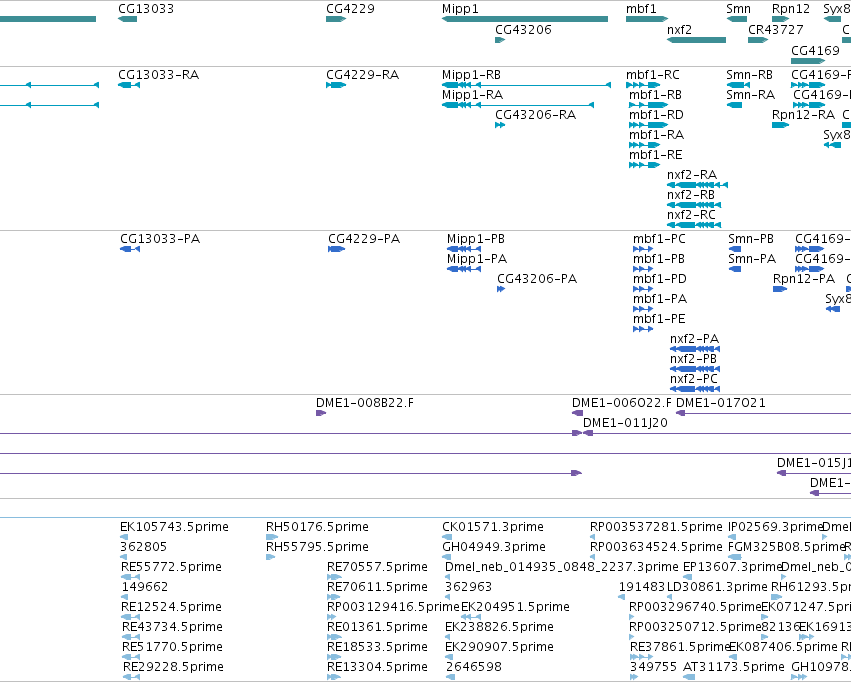Select cDNA entry 362805
851x682 pixels.
tap(143, 547)
